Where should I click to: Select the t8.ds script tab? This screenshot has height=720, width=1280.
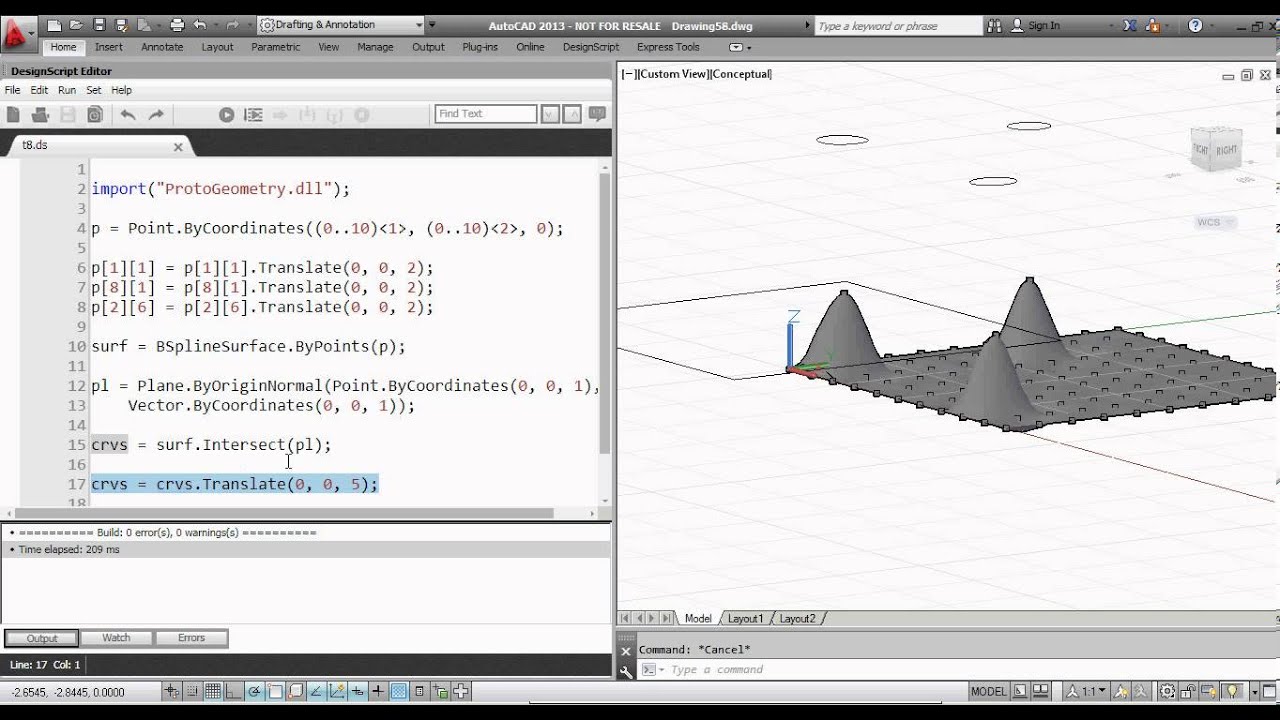click(35, 145)
